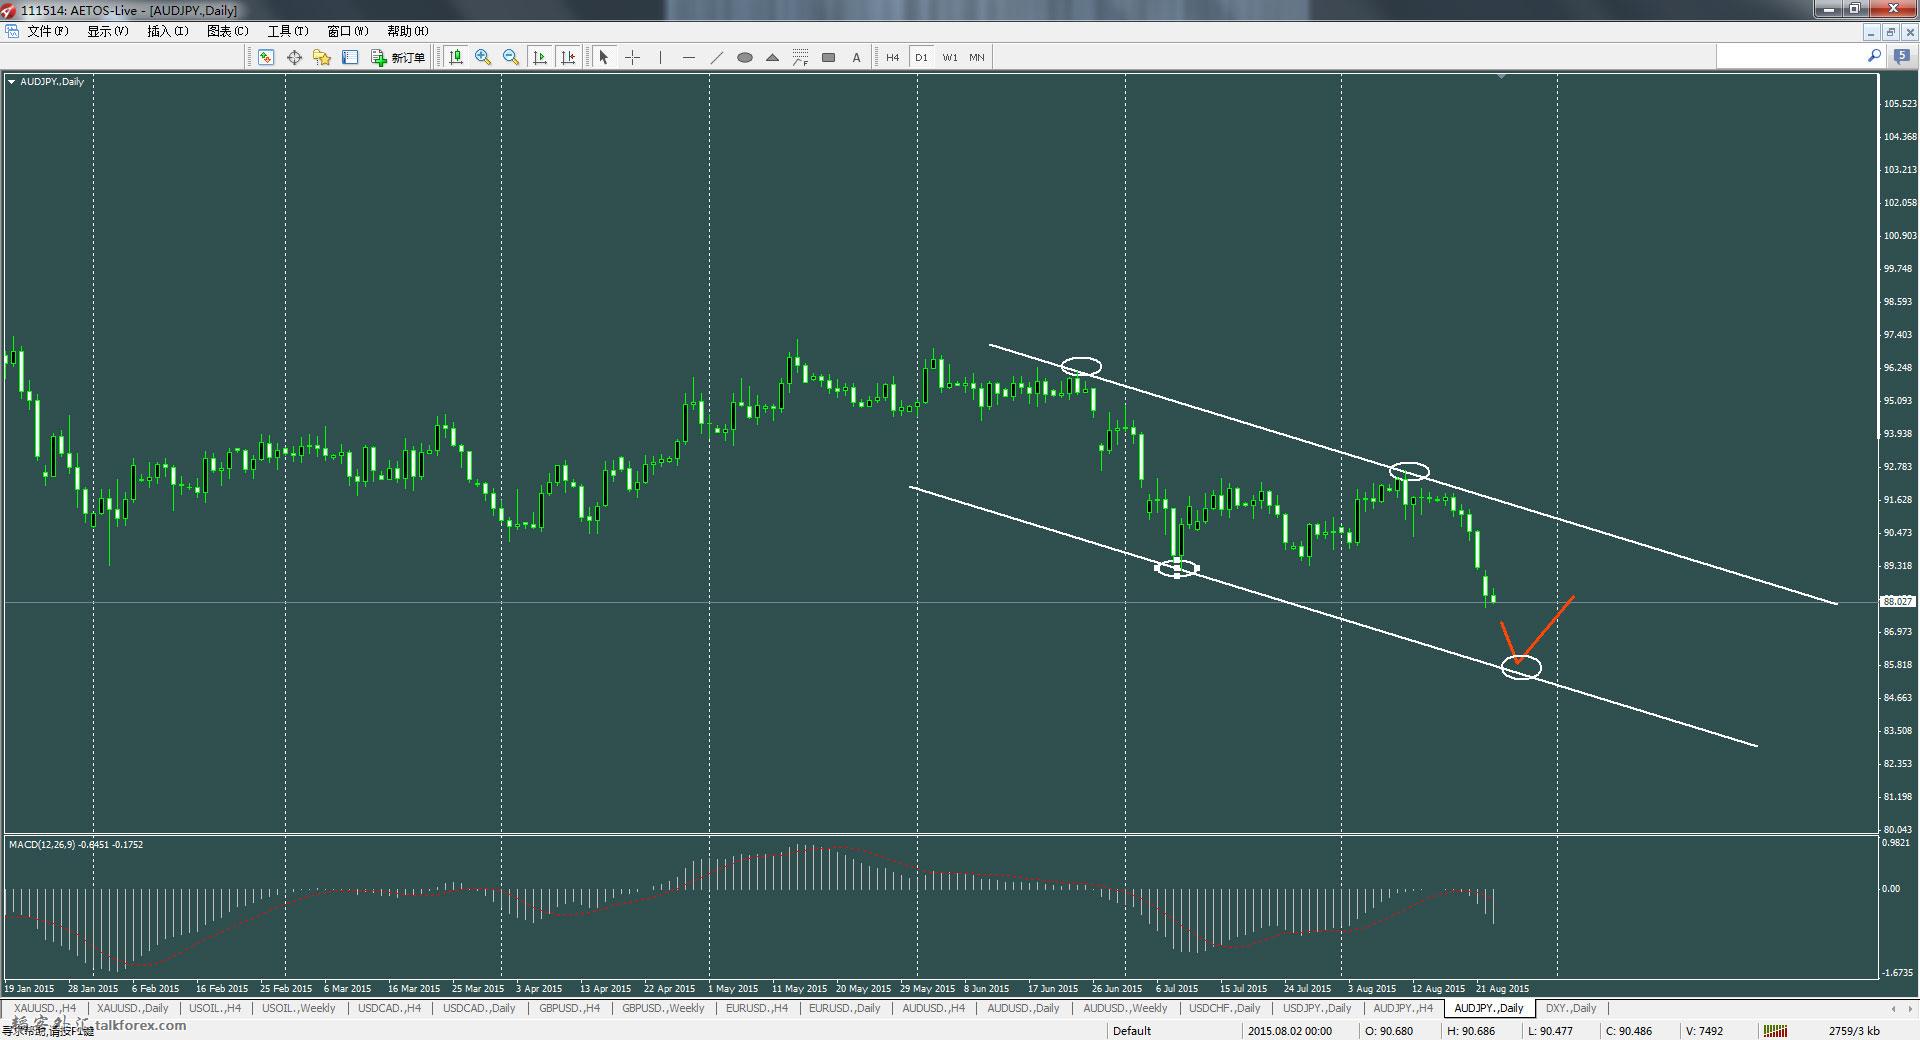
Task: Open the Navigator folder-star icon
Action: 322,57
